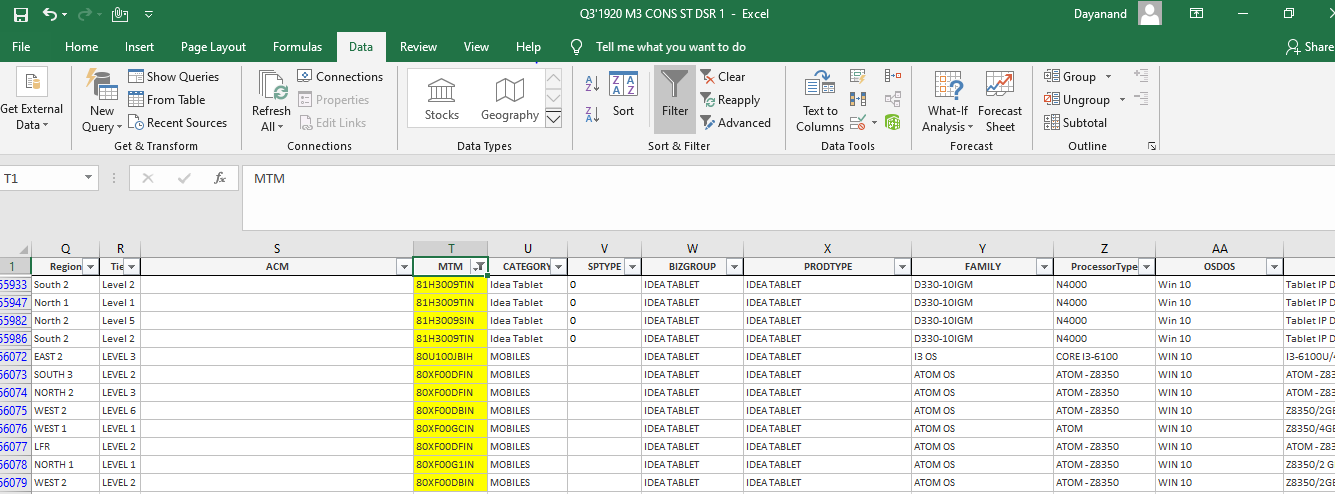Click Reapply filter button
Screen dimensions: 1335x494
pyautogui.click(x=729, y=100)
